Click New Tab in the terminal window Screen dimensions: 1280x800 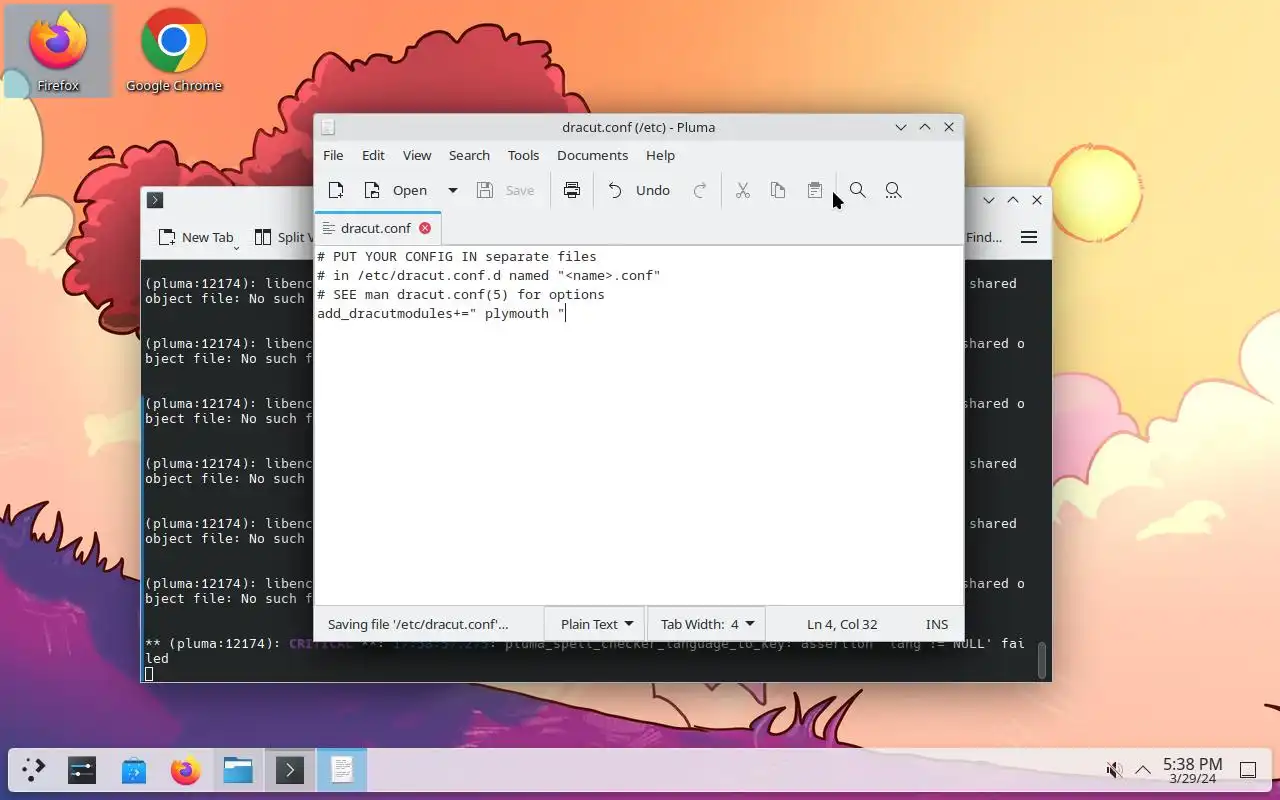[197, 237]
